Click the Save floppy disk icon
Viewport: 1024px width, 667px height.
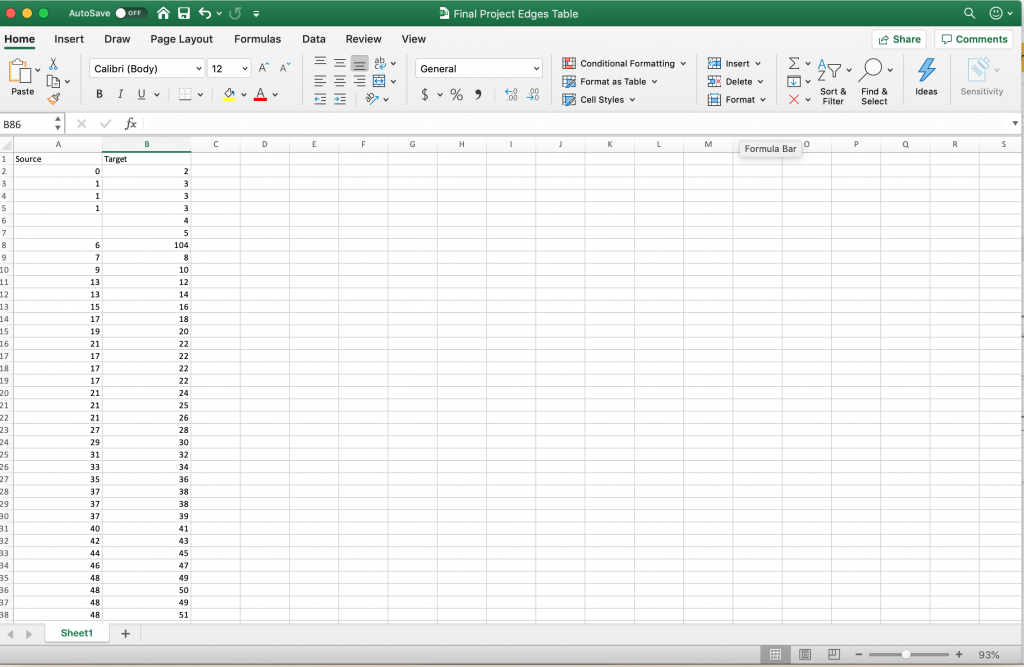click(x=183, y=13)
